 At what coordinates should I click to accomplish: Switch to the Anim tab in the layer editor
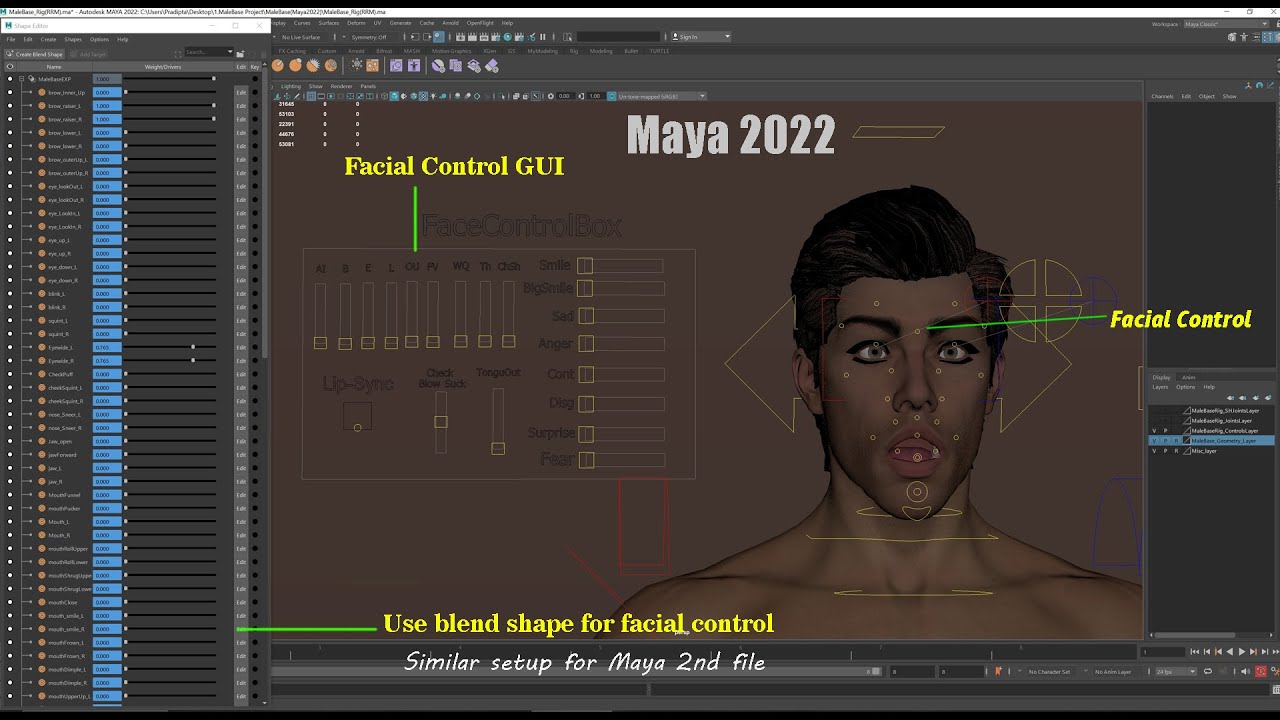tap(1189, 377)
